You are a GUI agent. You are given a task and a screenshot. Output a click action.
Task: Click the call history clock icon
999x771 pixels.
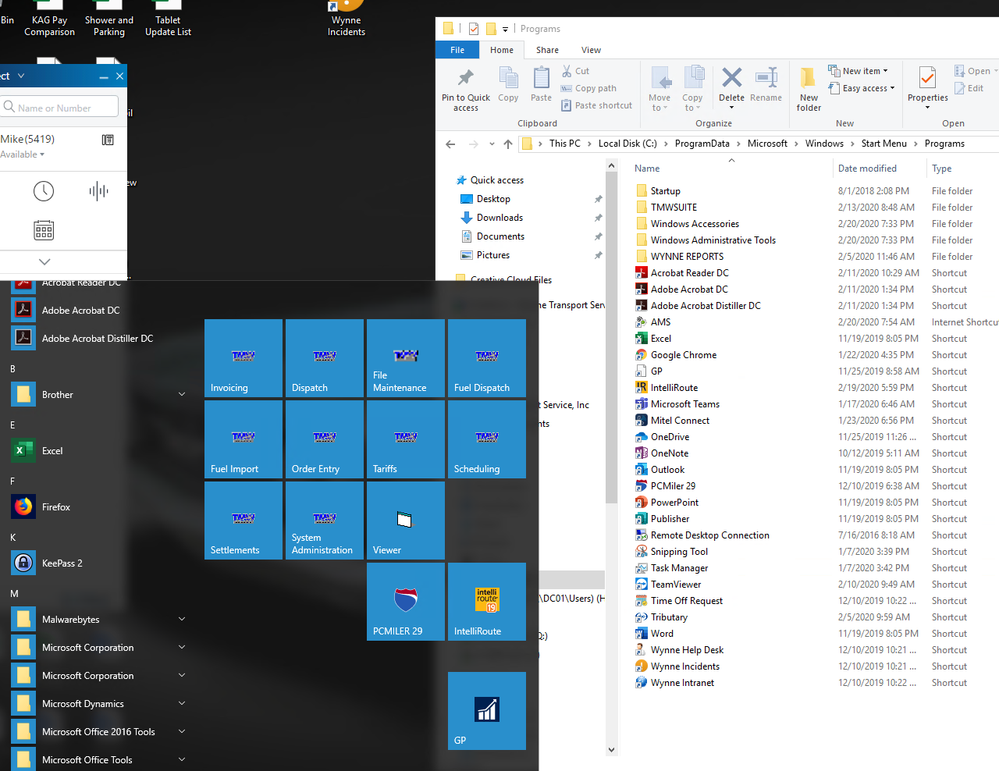43,191
